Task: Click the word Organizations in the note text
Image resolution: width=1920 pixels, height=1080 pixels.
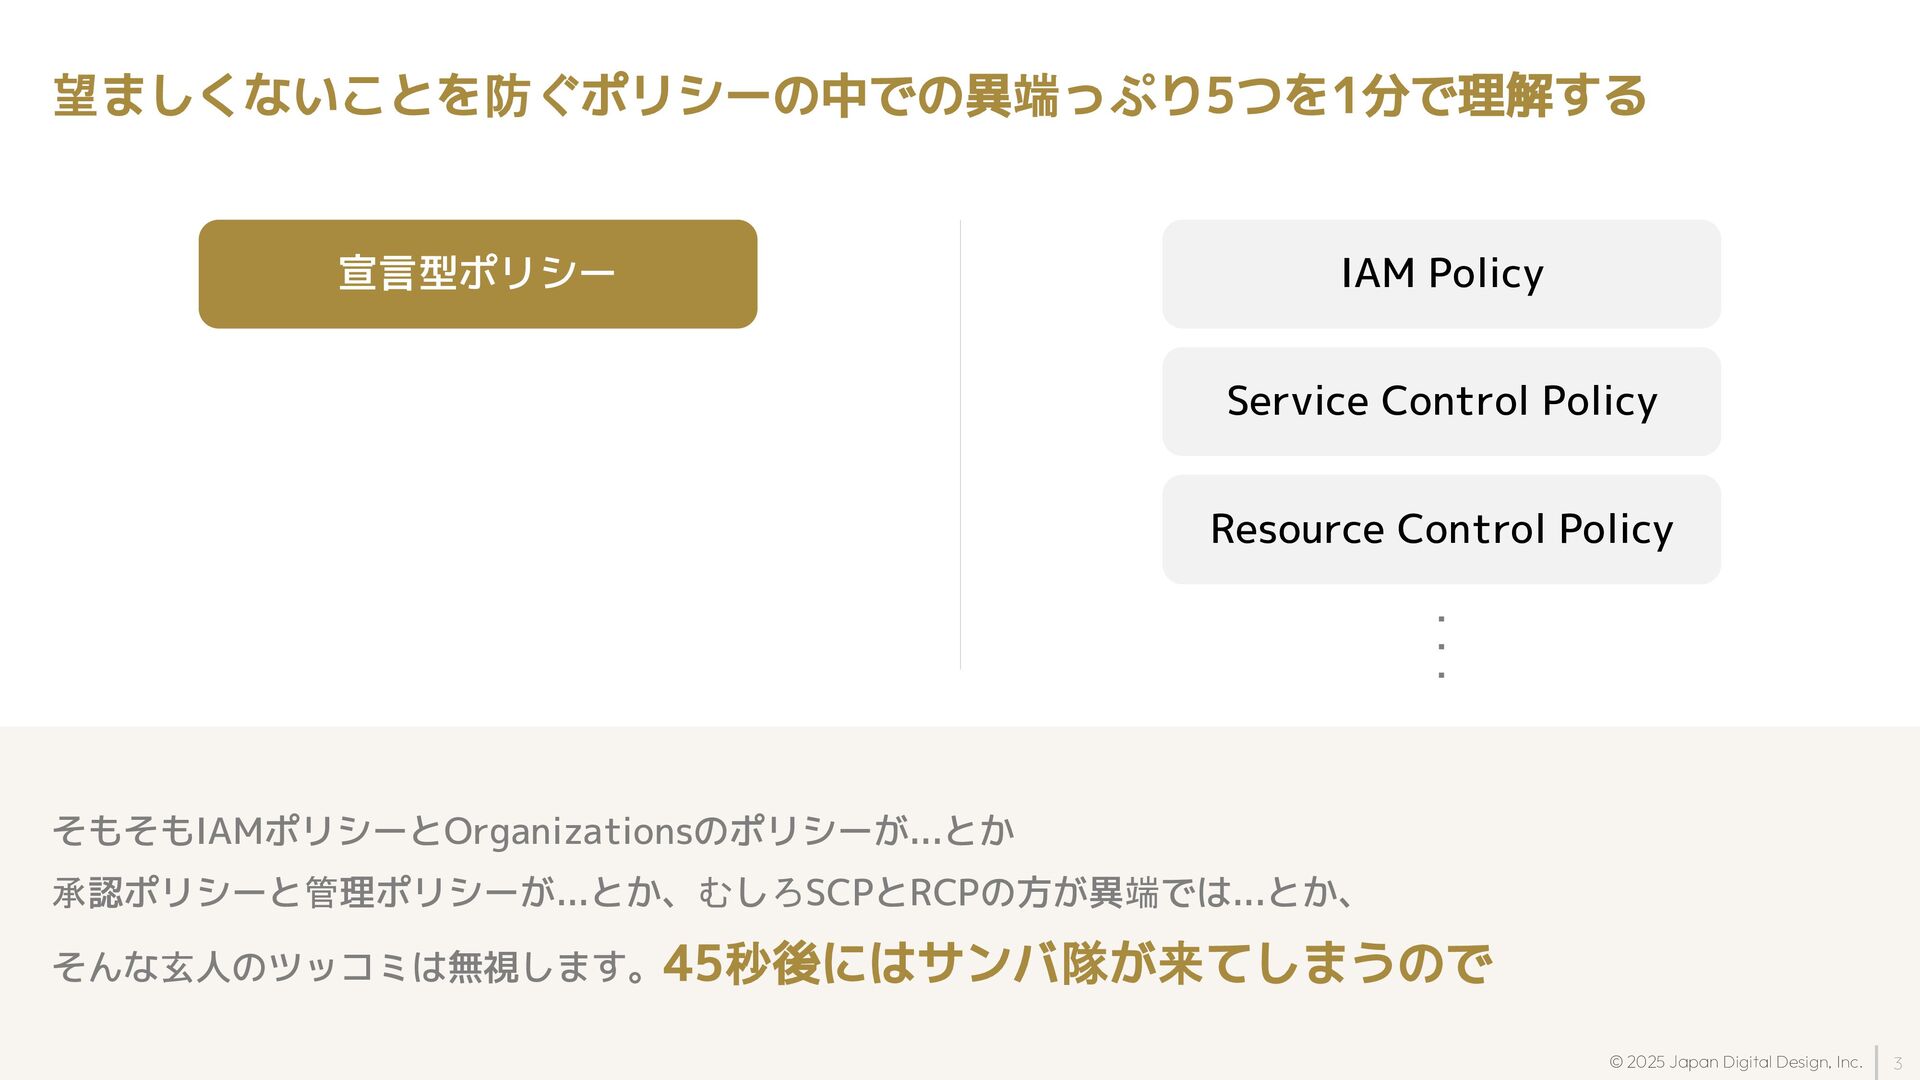Action: (x=567, y=831)
